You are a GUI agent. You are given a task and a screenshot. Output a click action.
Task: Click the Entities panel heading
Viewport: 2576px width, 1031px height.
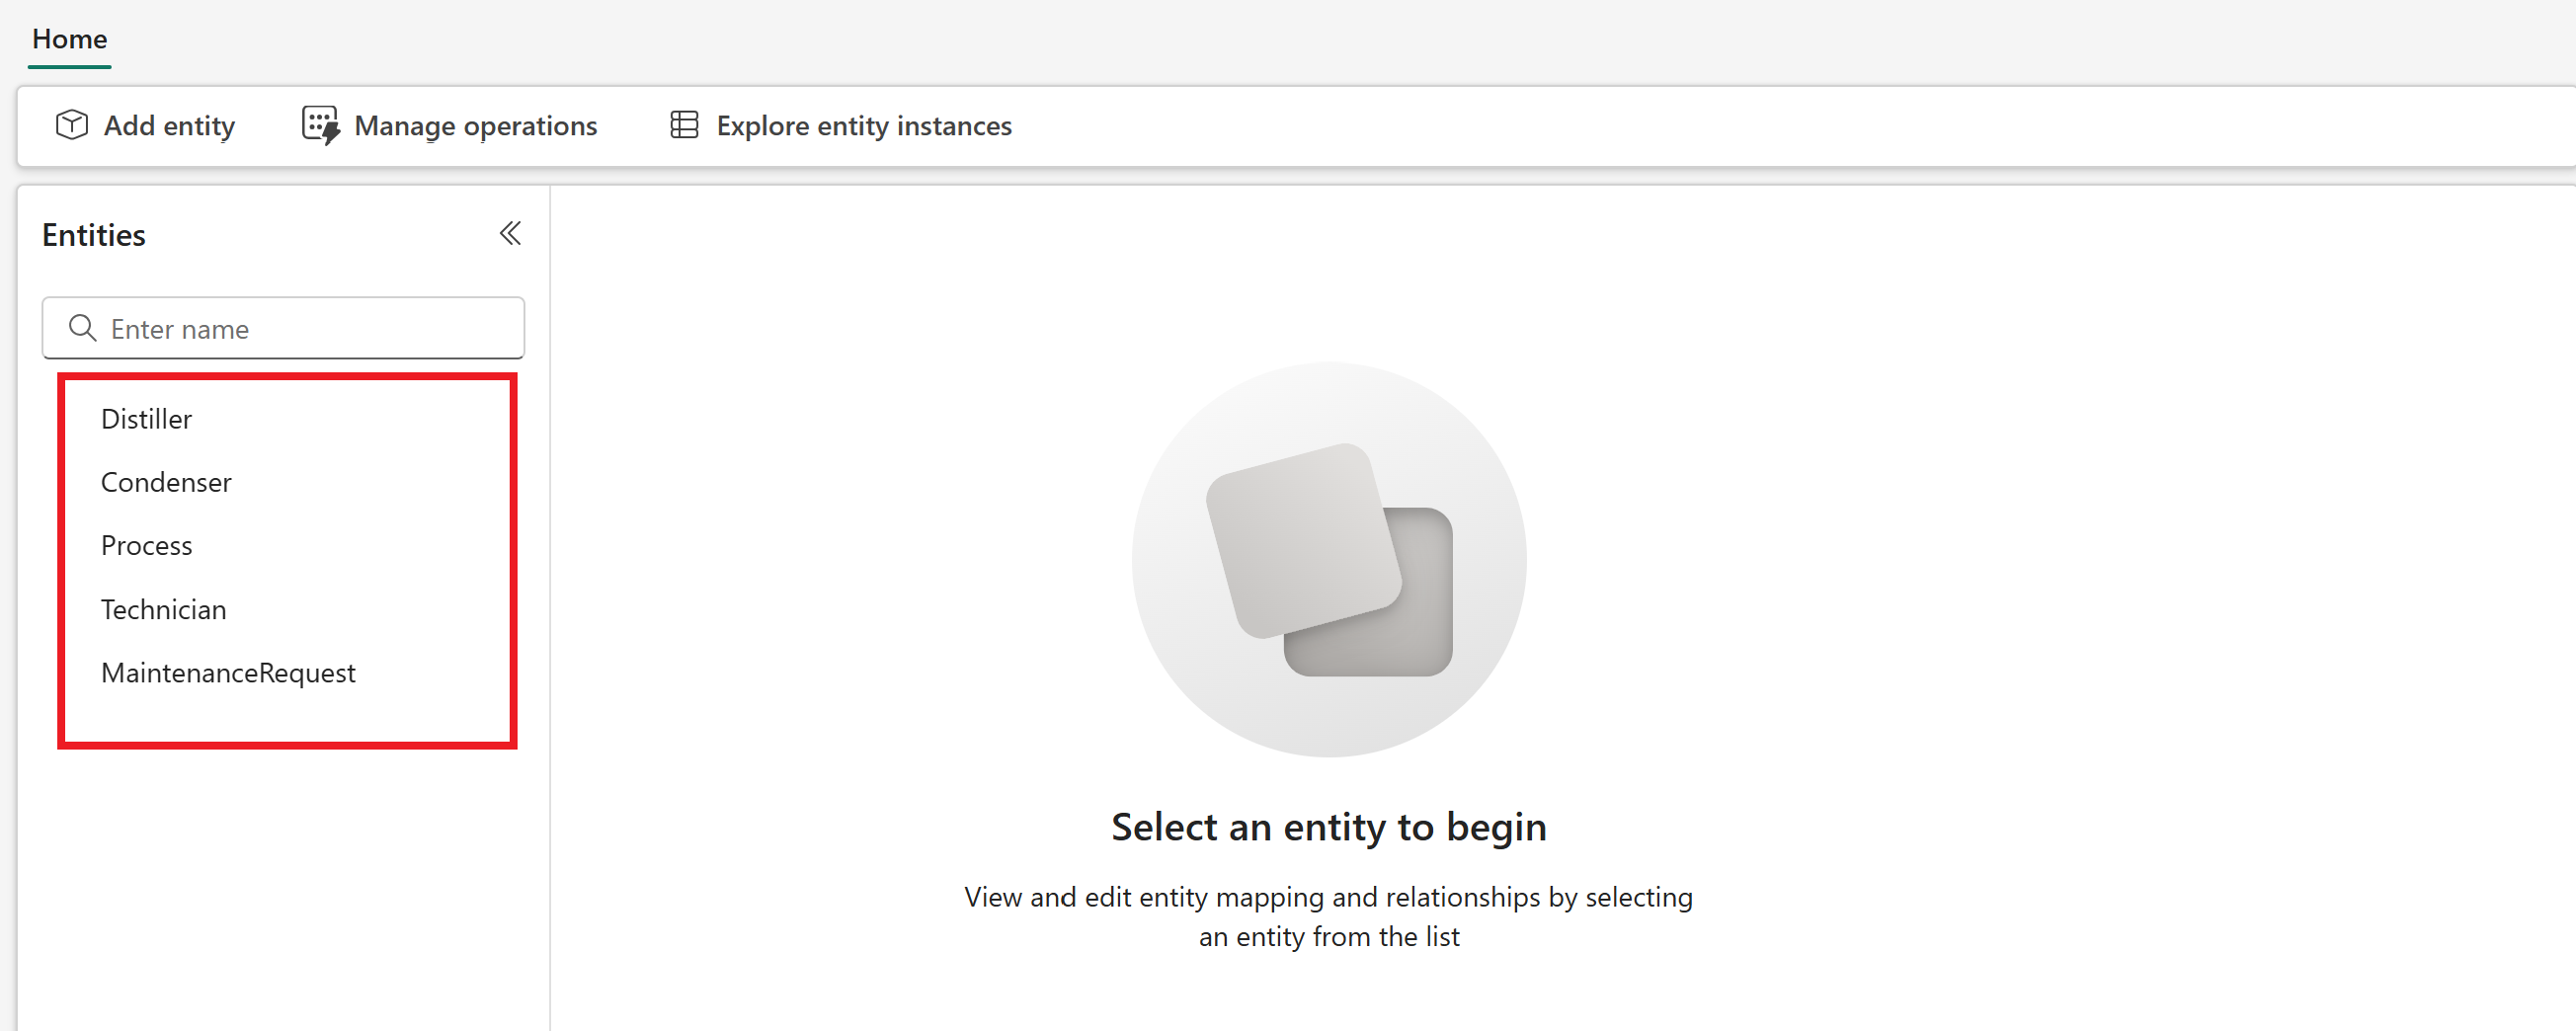(x=94, y=235)
